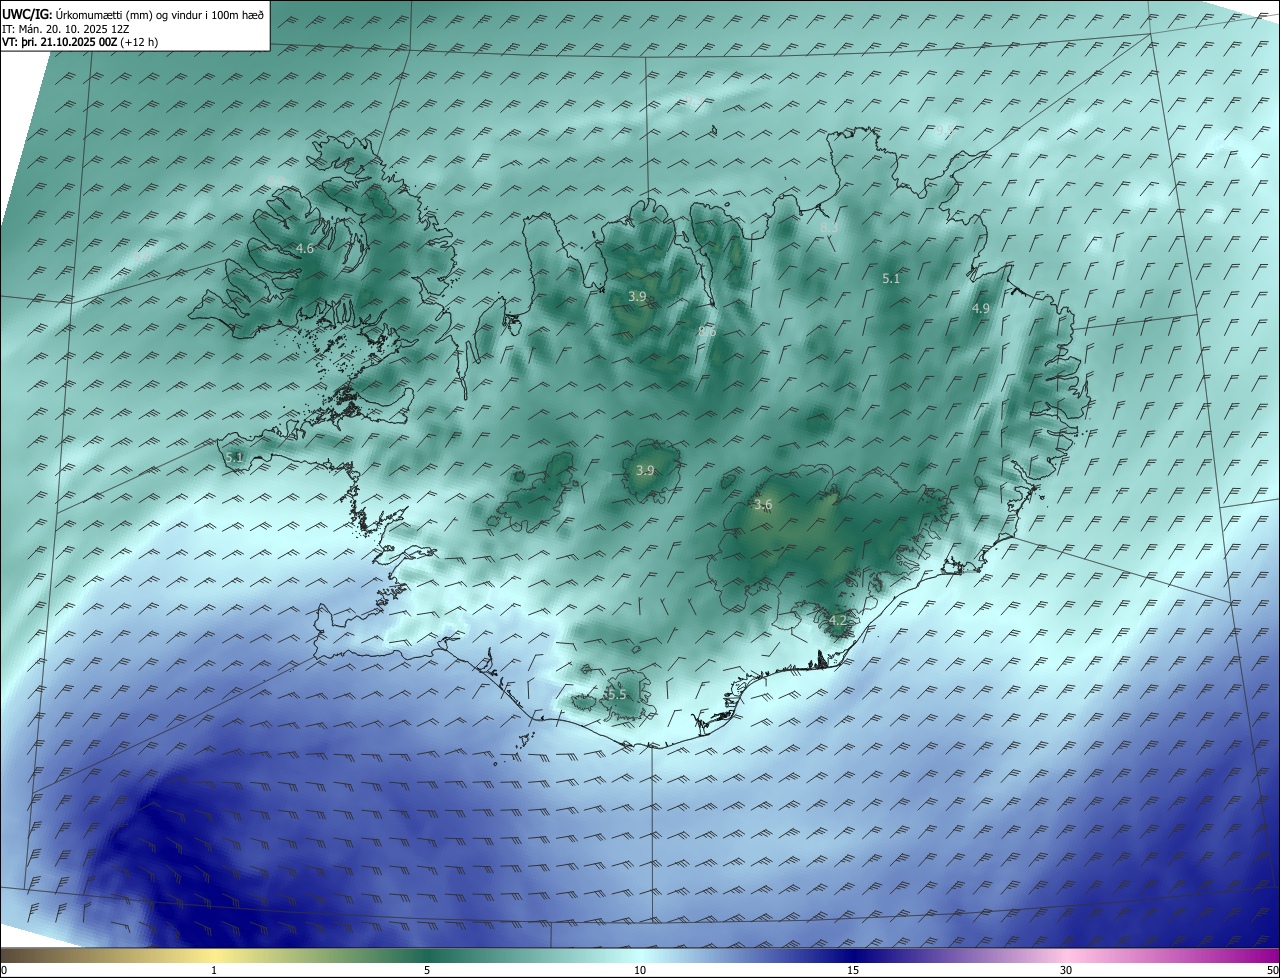The image size is (1280, 978).
Task: Click the "15" tick label on the colour scale
Action: 853,970
